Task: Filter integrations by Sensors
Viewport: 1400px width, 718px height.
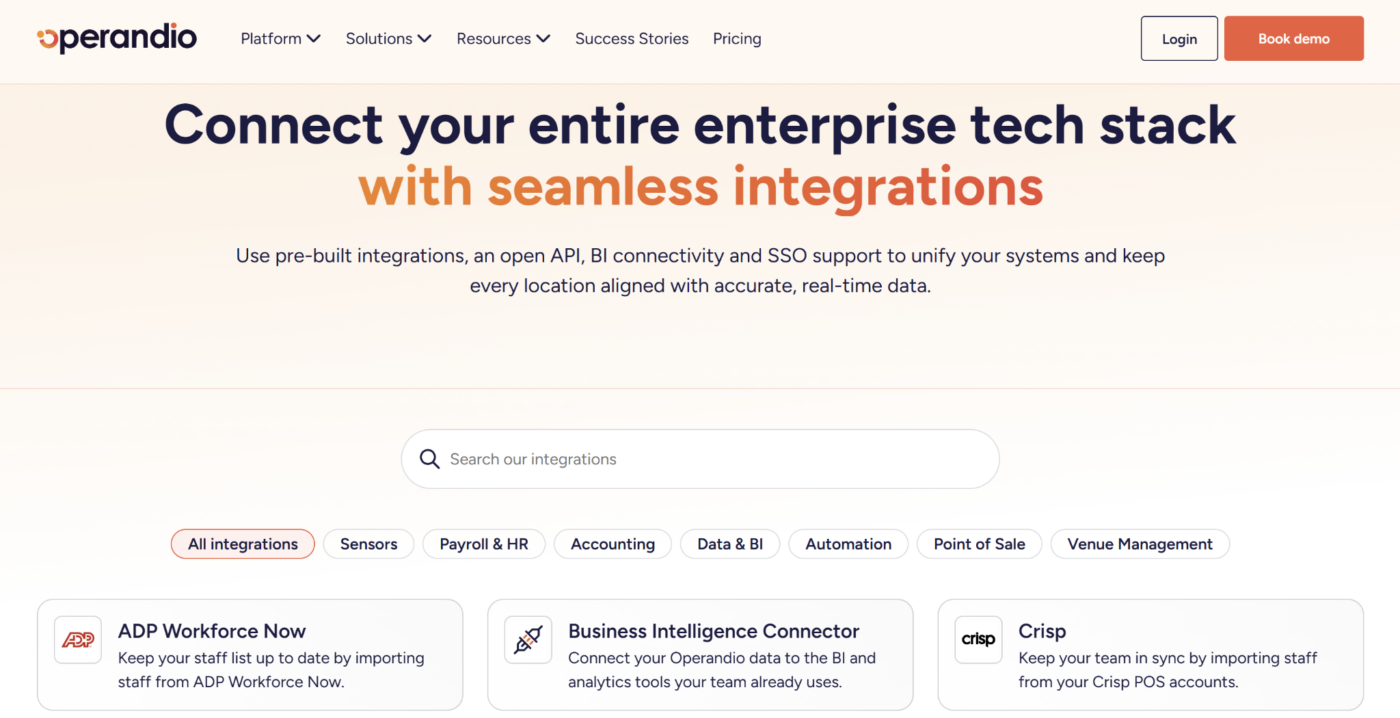Action: pyautogui.click(x=369, y=544)
